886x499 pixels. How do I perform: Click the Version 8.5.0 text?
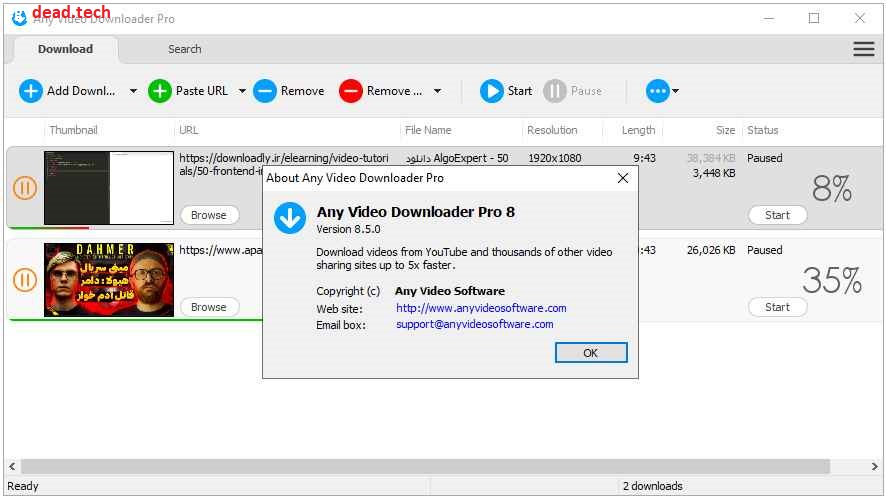tap(348, 229)
